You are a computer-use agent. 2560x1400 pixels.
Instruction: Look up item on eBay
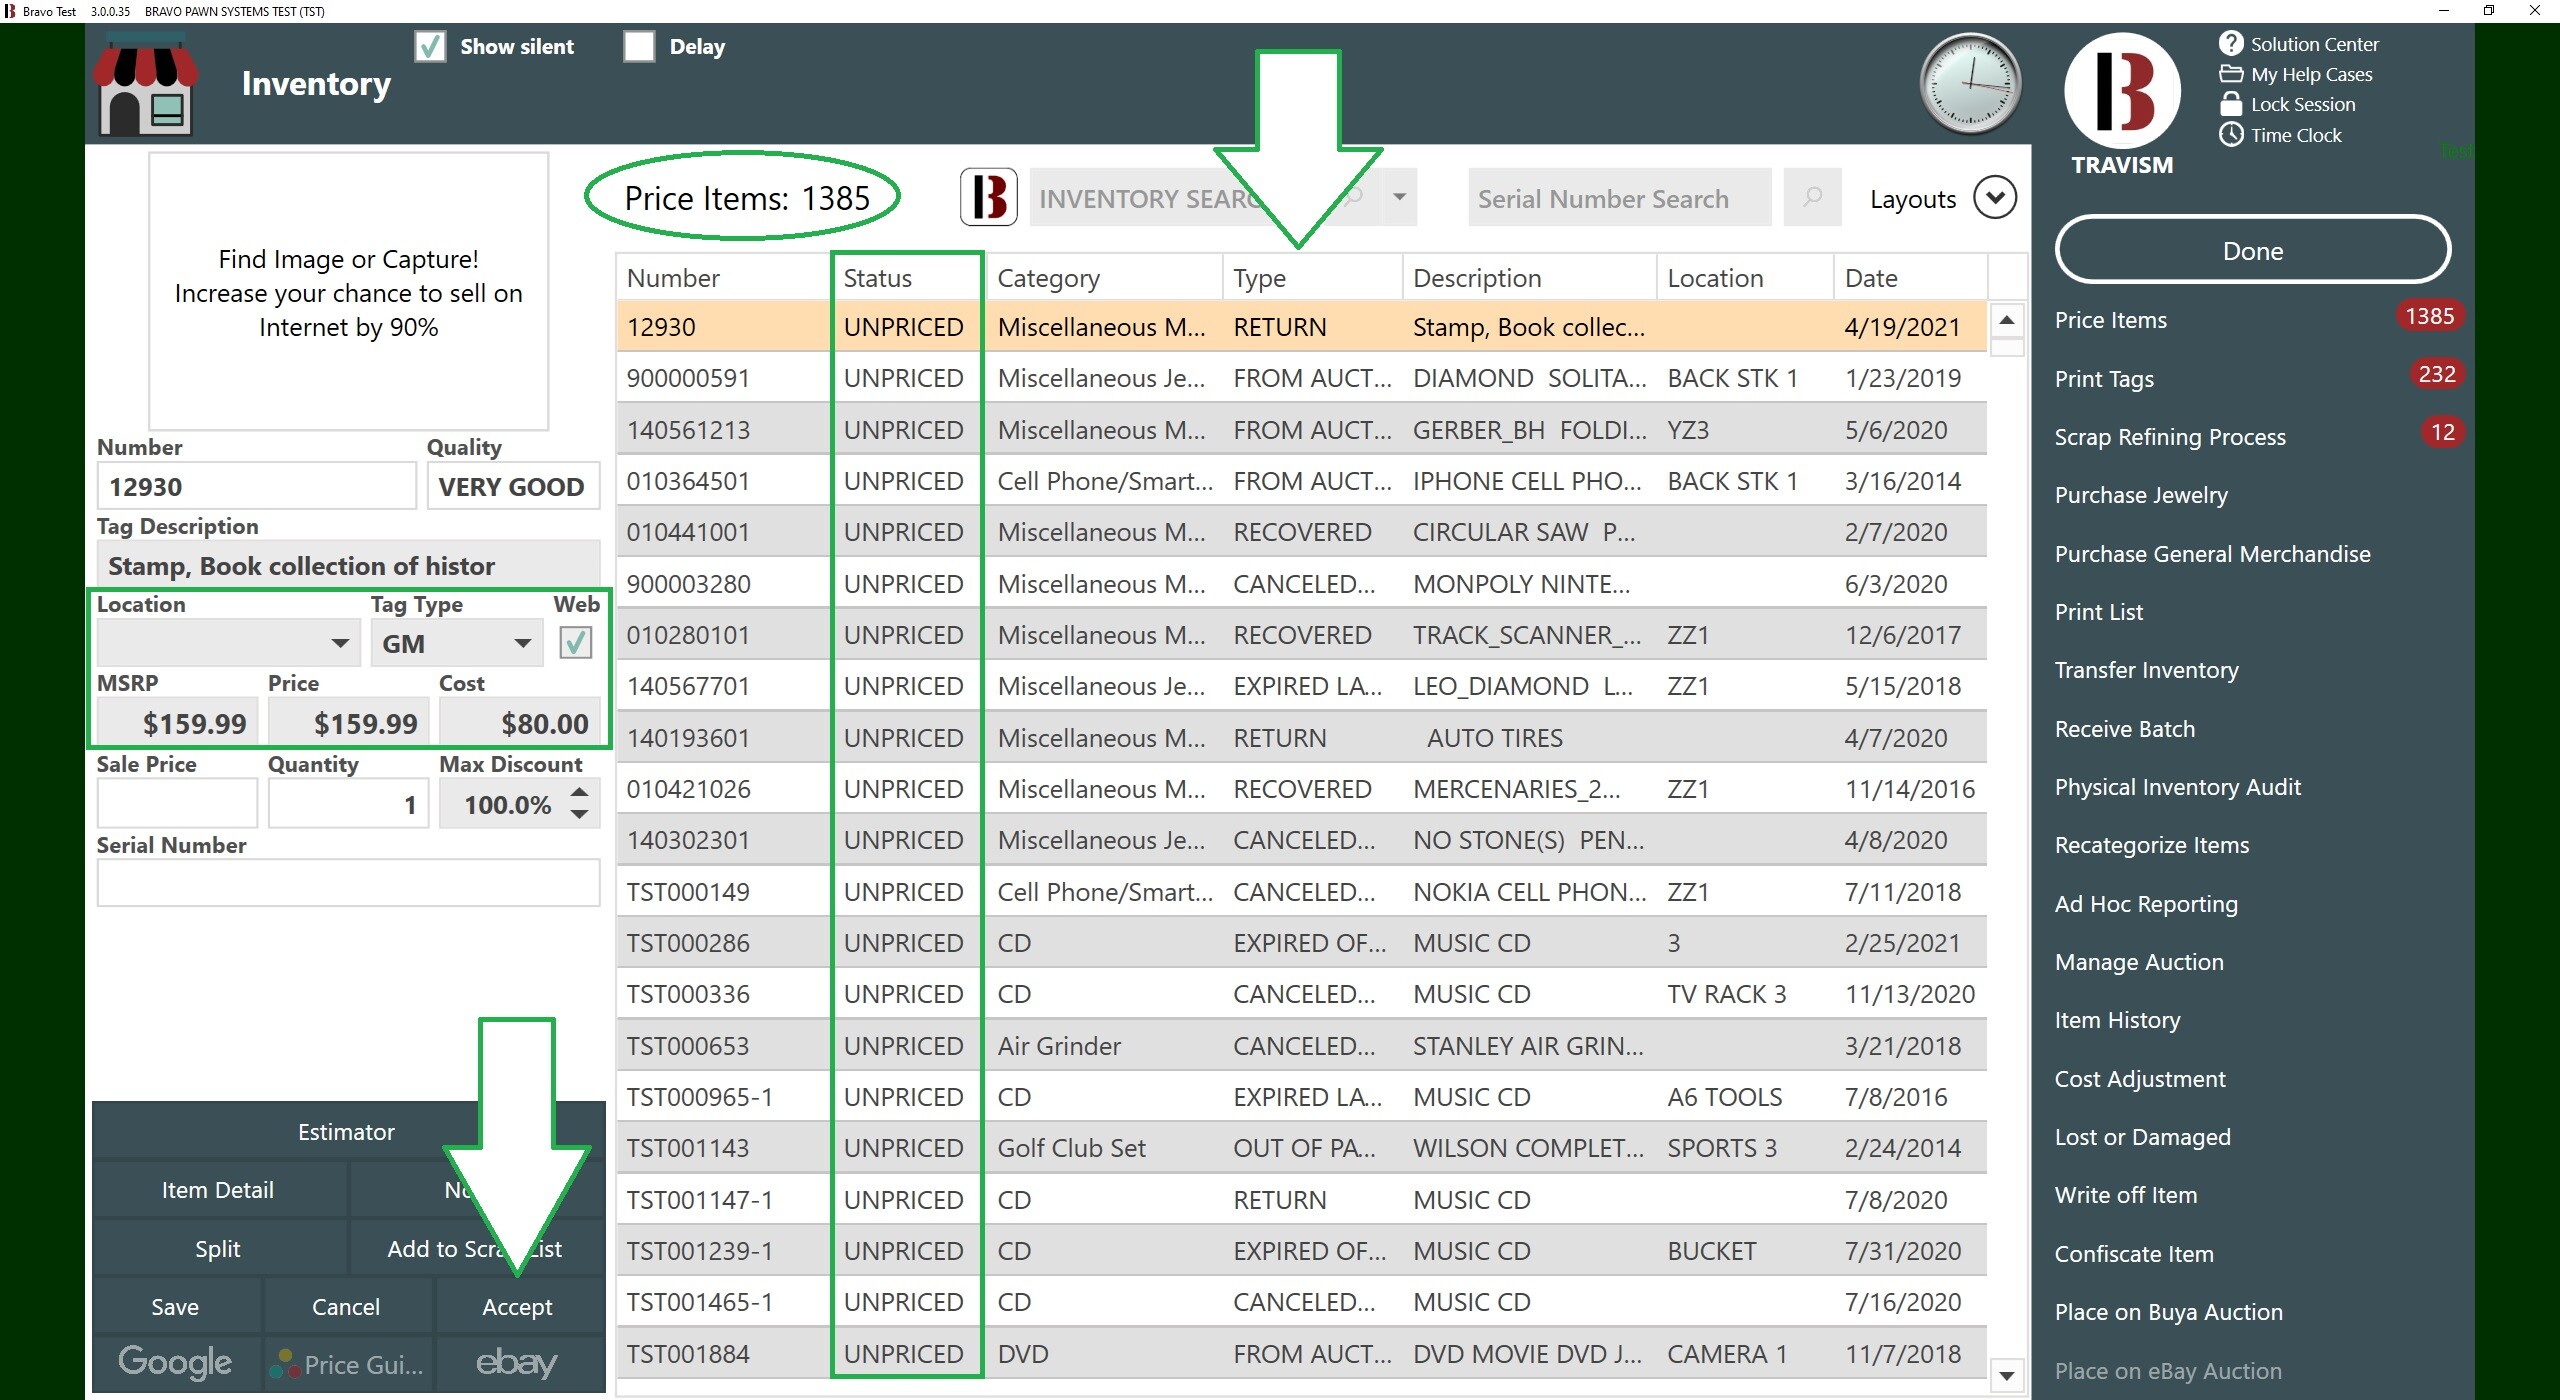point(518,1363)
